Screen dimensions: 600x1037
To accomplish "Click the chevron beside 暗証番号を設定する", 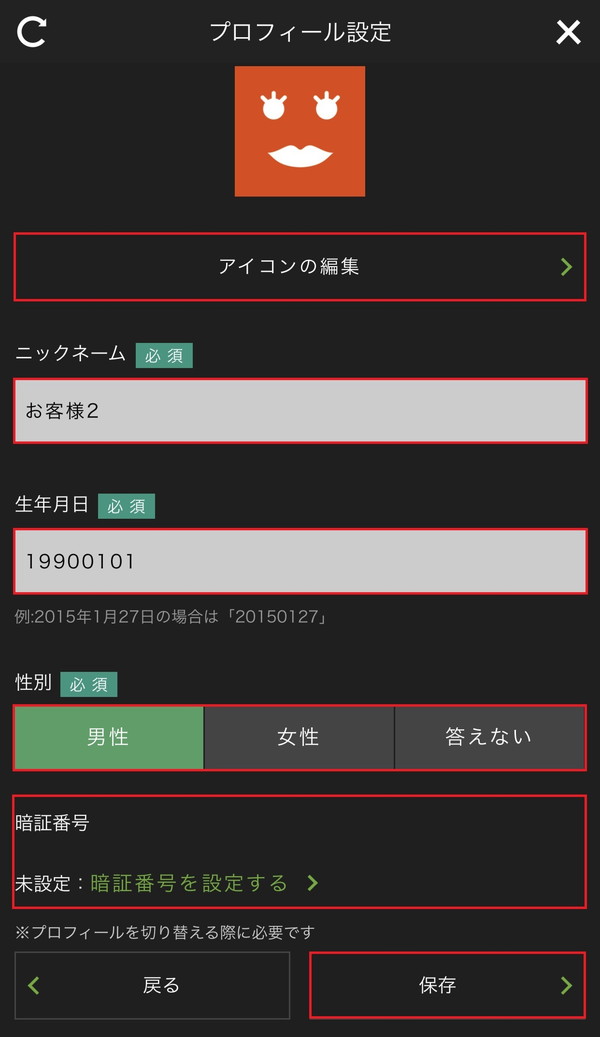I will click(x=313, y=883).
